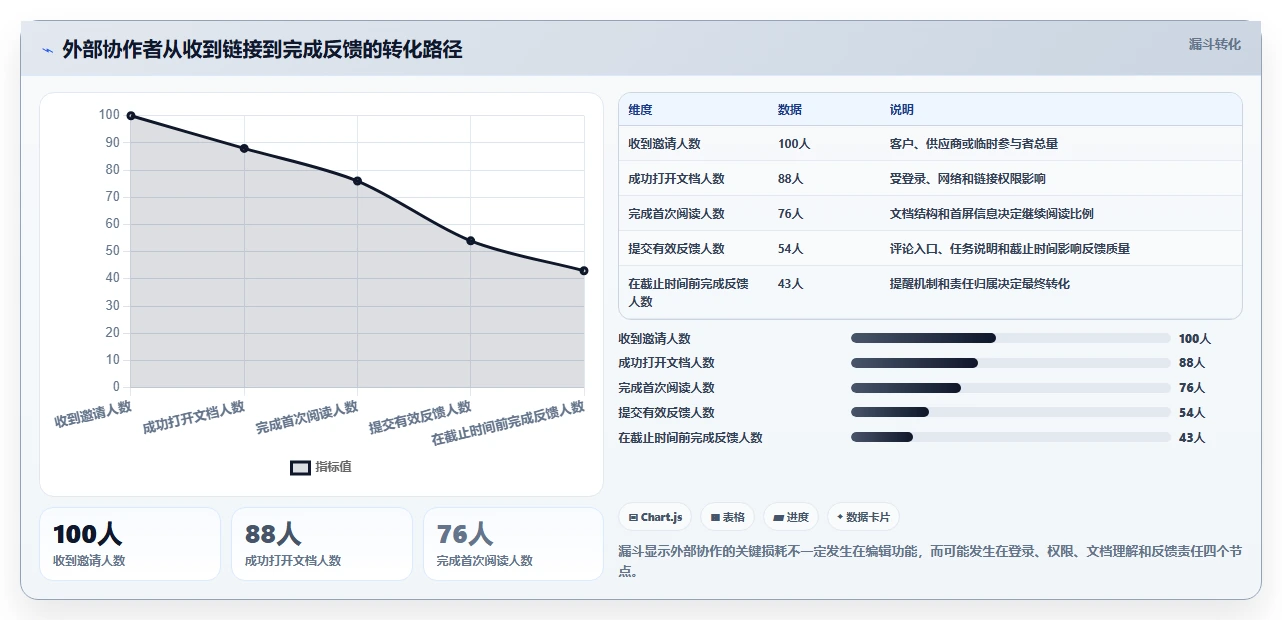Screen dimensions: 1282x620
Task: Click the summary paragraph starting 漏斗显示外部协作
Action: [930, 561]
